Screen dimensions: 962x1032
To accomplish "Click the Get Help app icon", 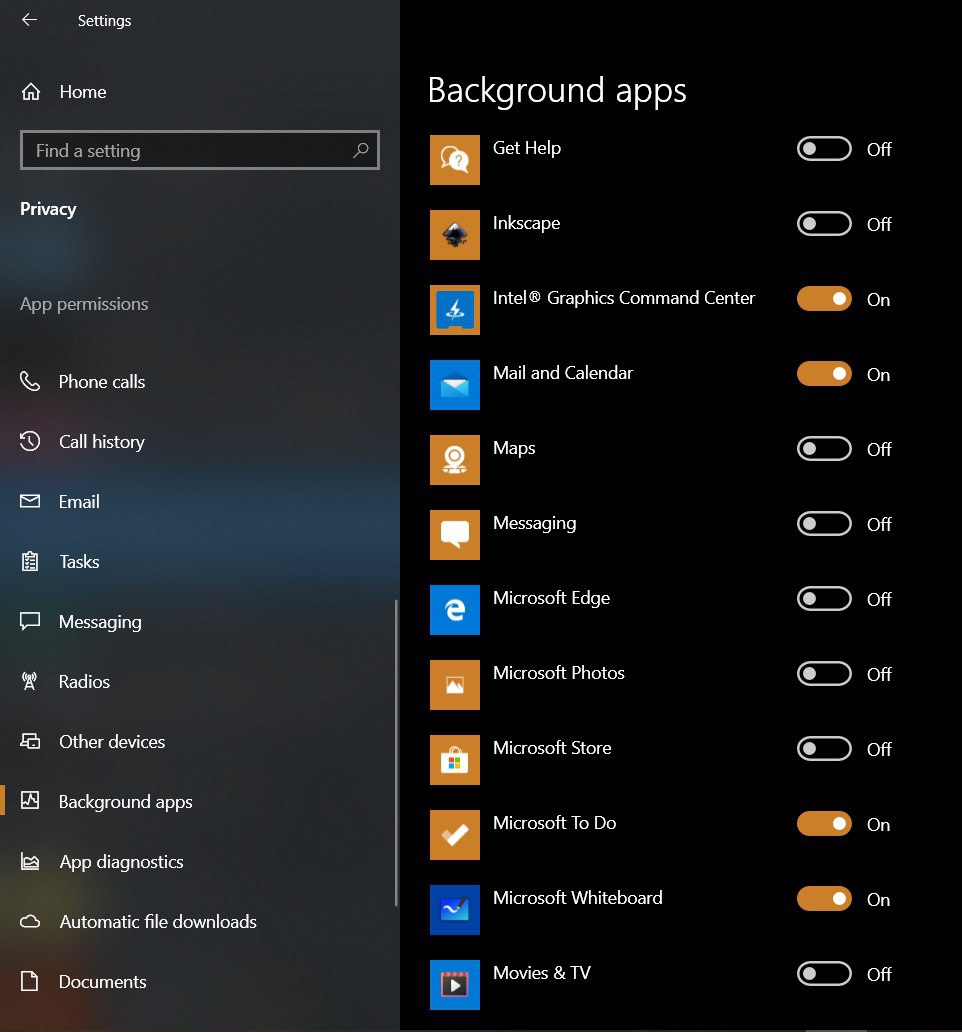I will (x=455, y=160).
